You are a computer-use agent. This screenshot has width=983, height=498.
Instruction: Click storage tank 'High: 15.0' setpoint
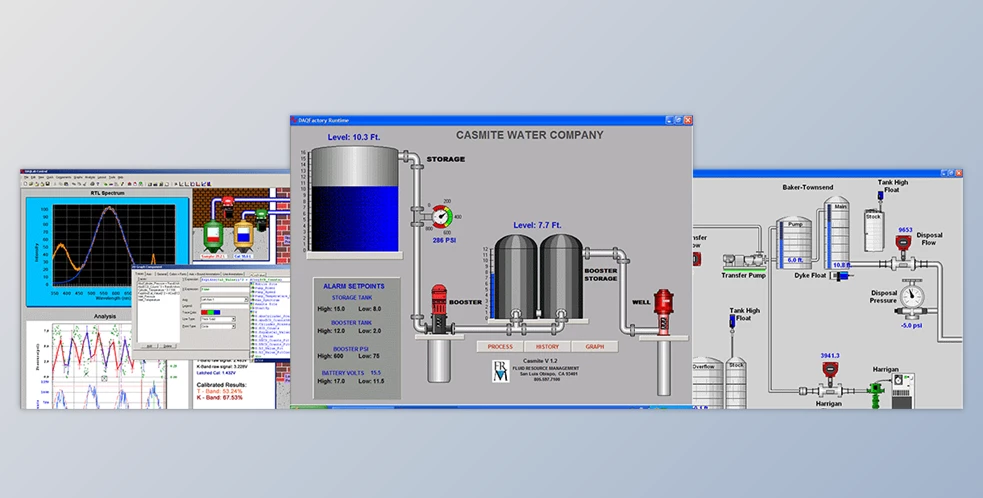(332, 309)
